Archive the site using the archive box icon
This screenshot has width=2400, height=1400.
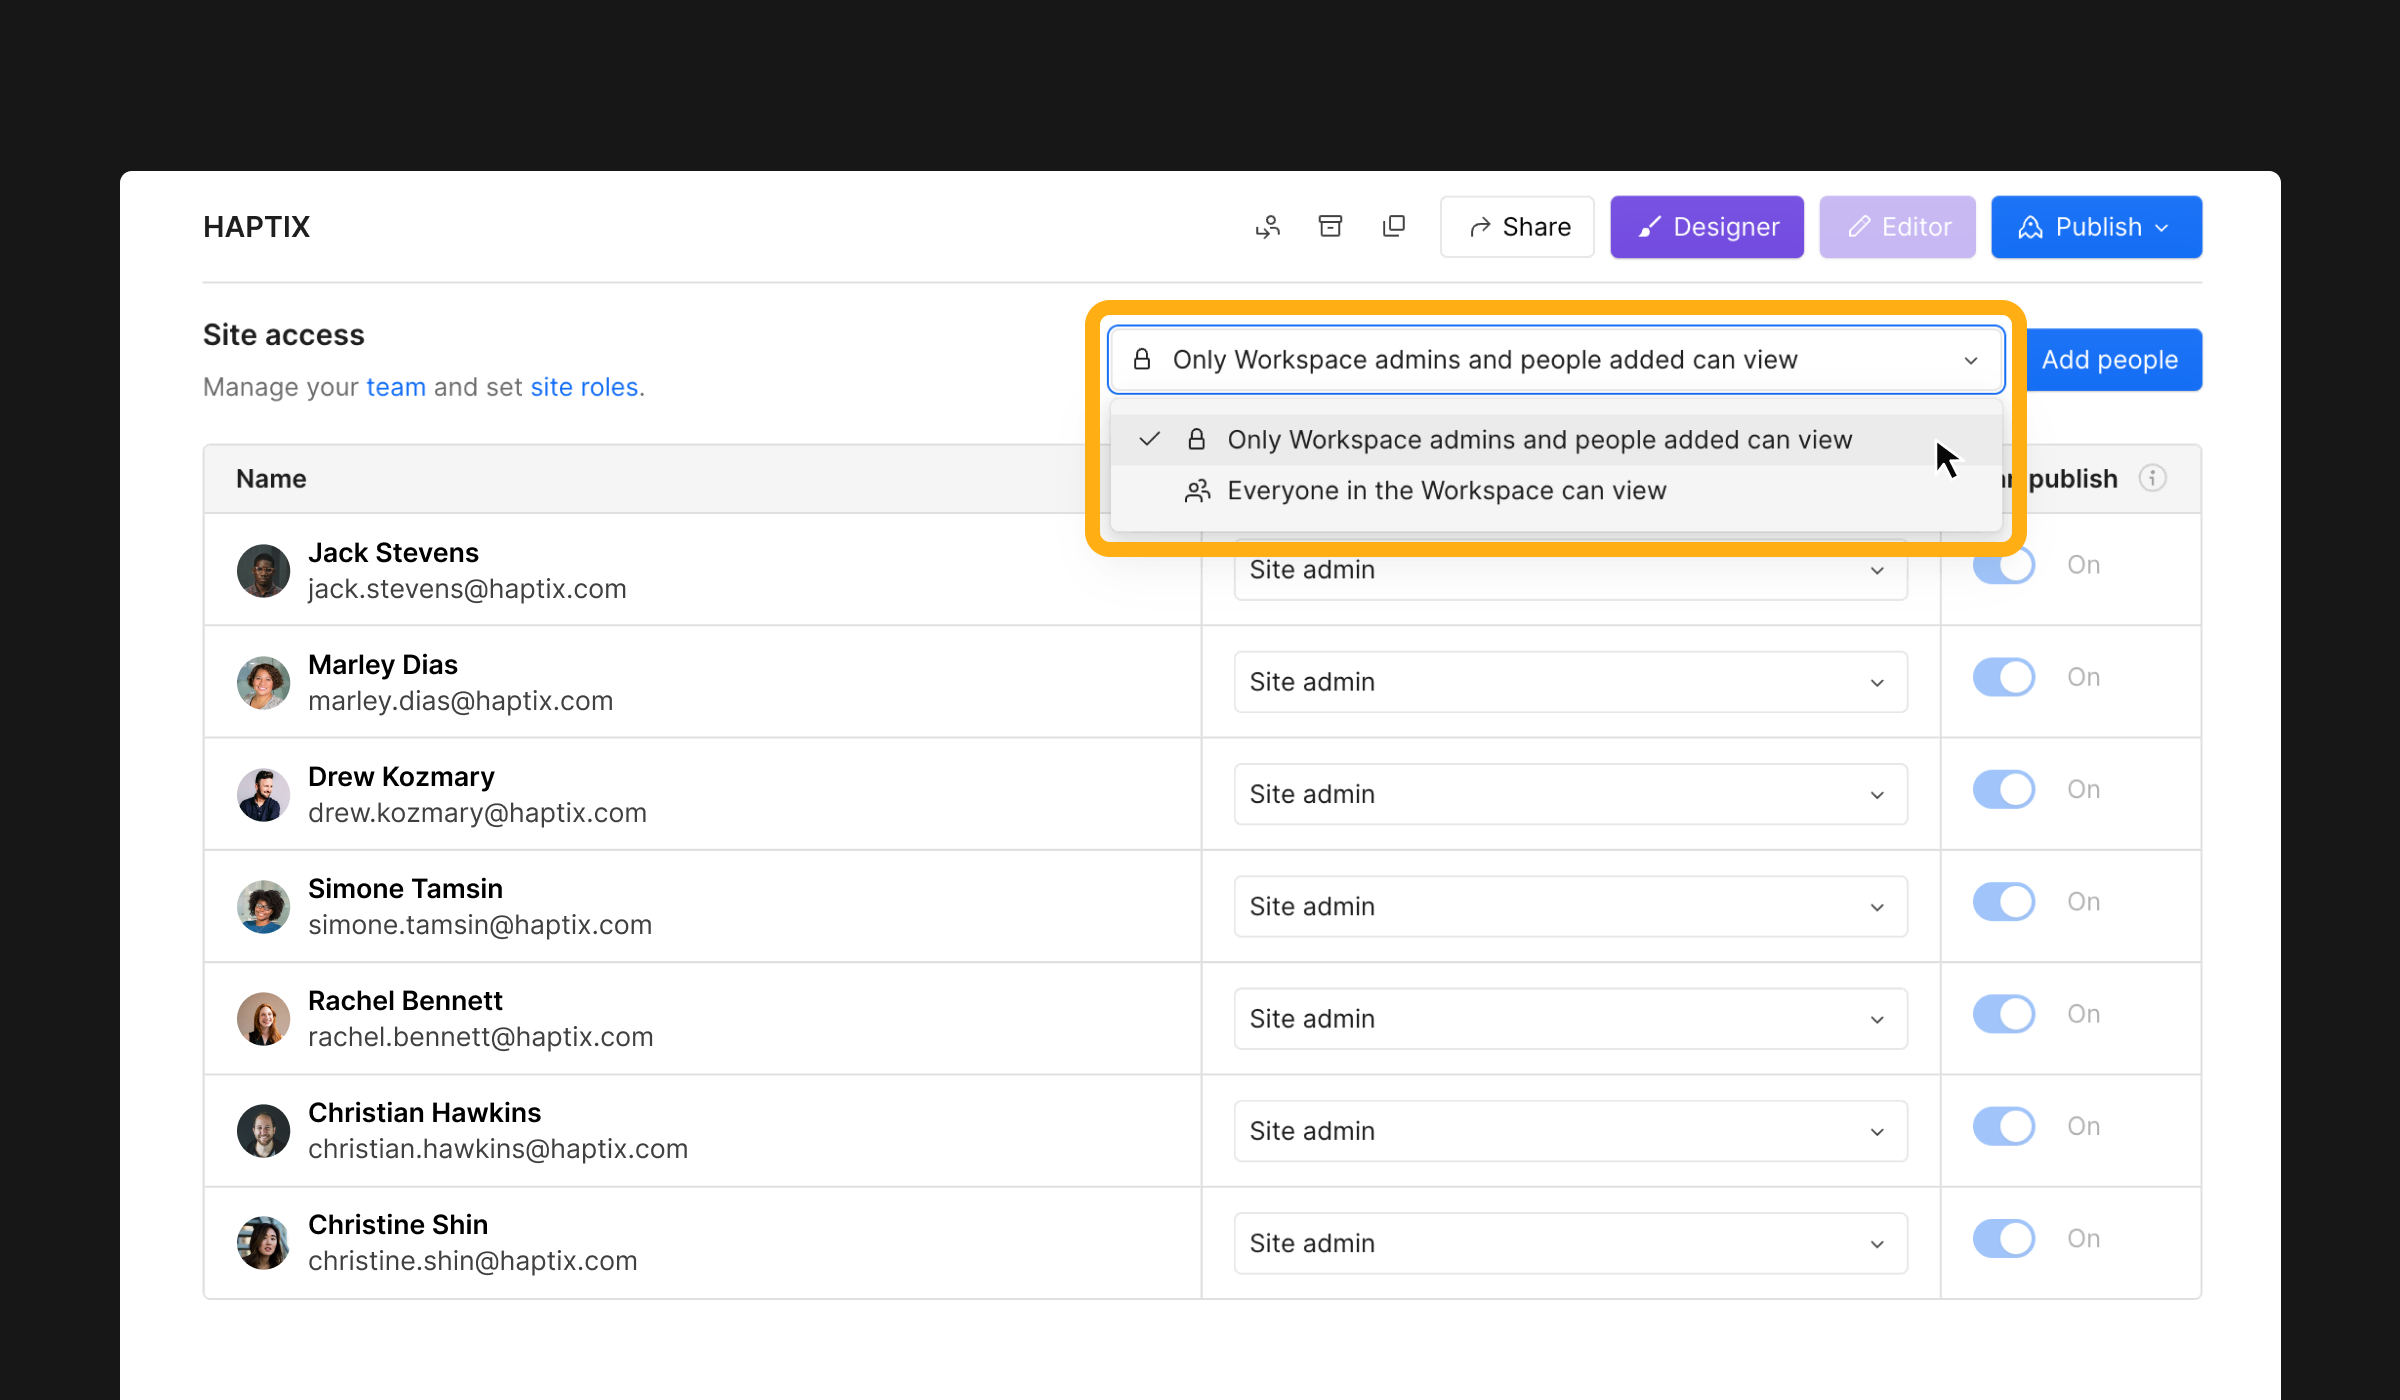coord(1330,226)
